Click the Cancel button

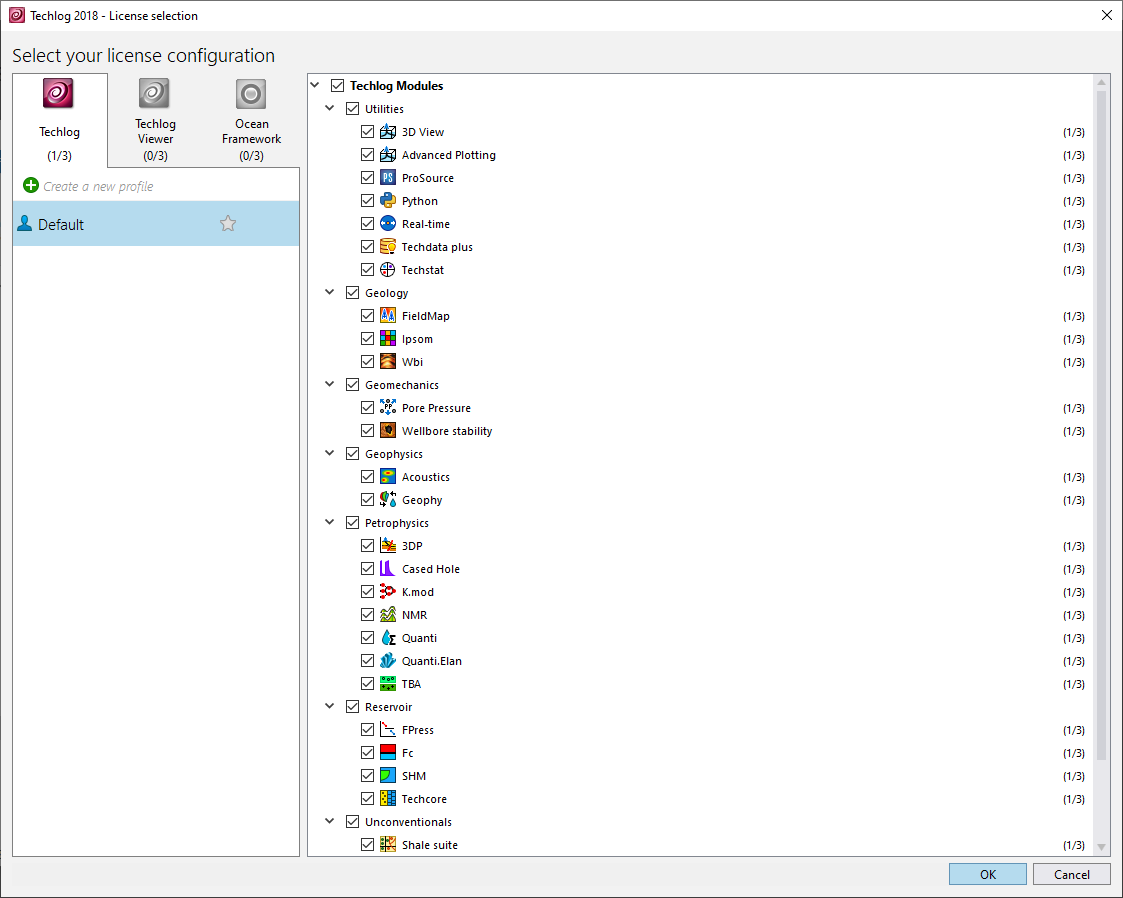click(x=1071, y=874)
